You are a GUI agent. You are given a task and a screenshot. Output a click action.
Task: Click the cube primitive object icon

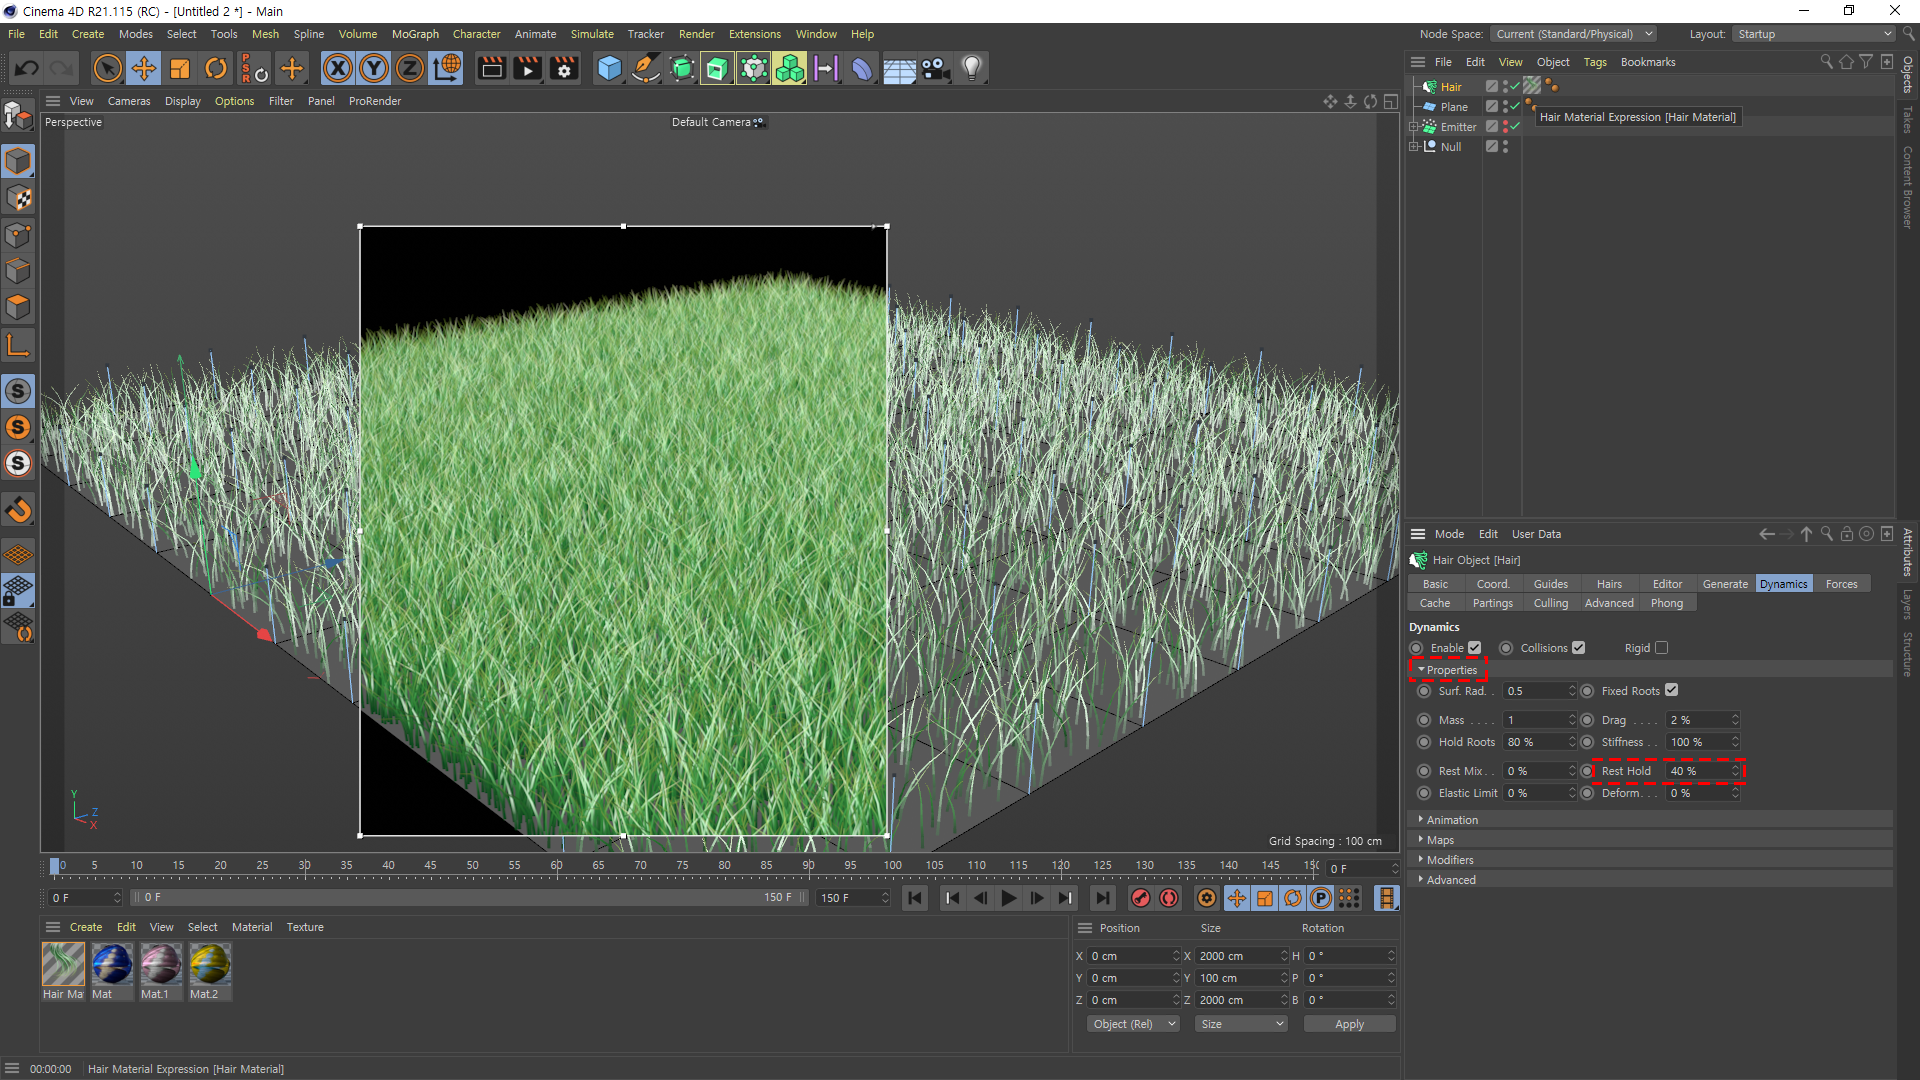click(609, 69)
